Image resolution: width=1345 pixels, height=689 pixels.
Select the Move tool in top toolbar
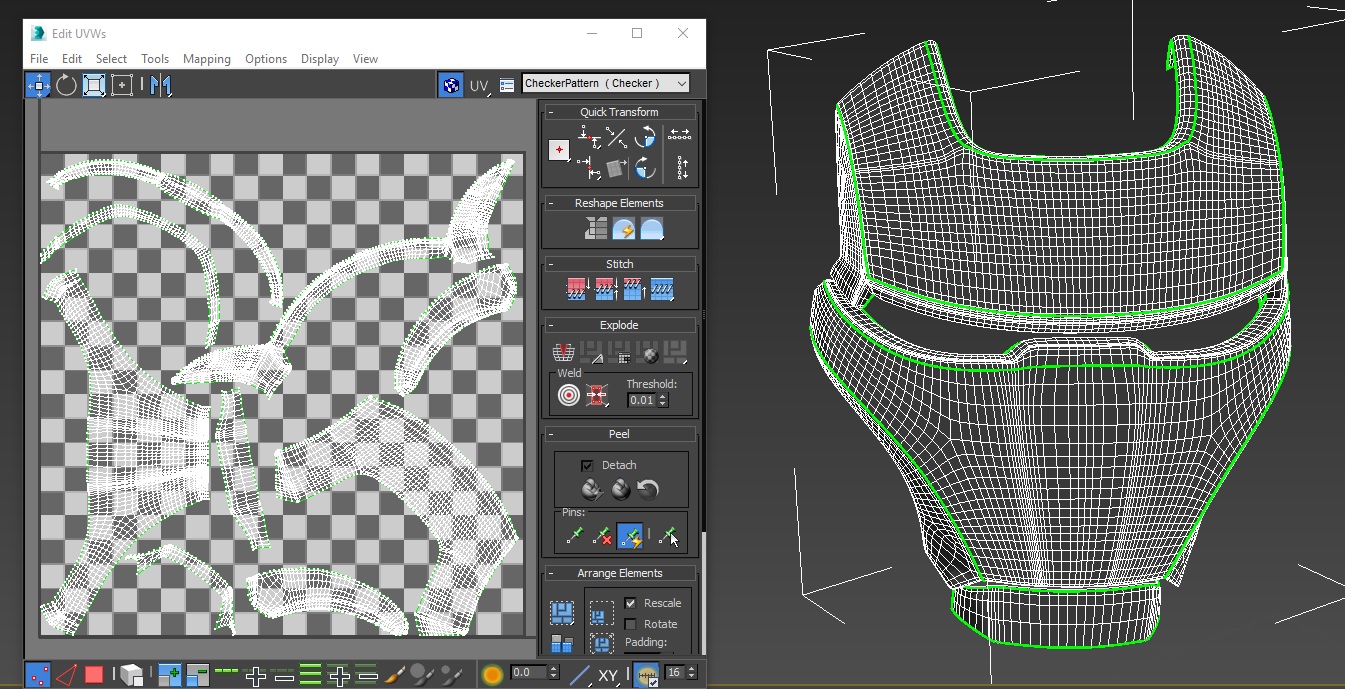pyautogui.click(x=39, y=85)
